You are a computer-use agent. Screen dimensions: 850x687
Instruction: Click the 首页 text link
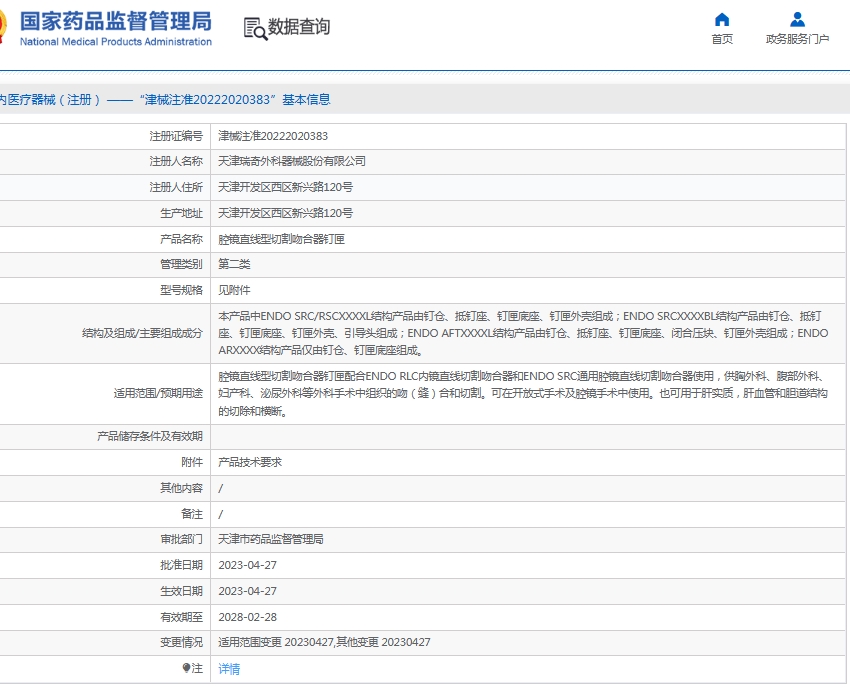click(x=722, y=39)
